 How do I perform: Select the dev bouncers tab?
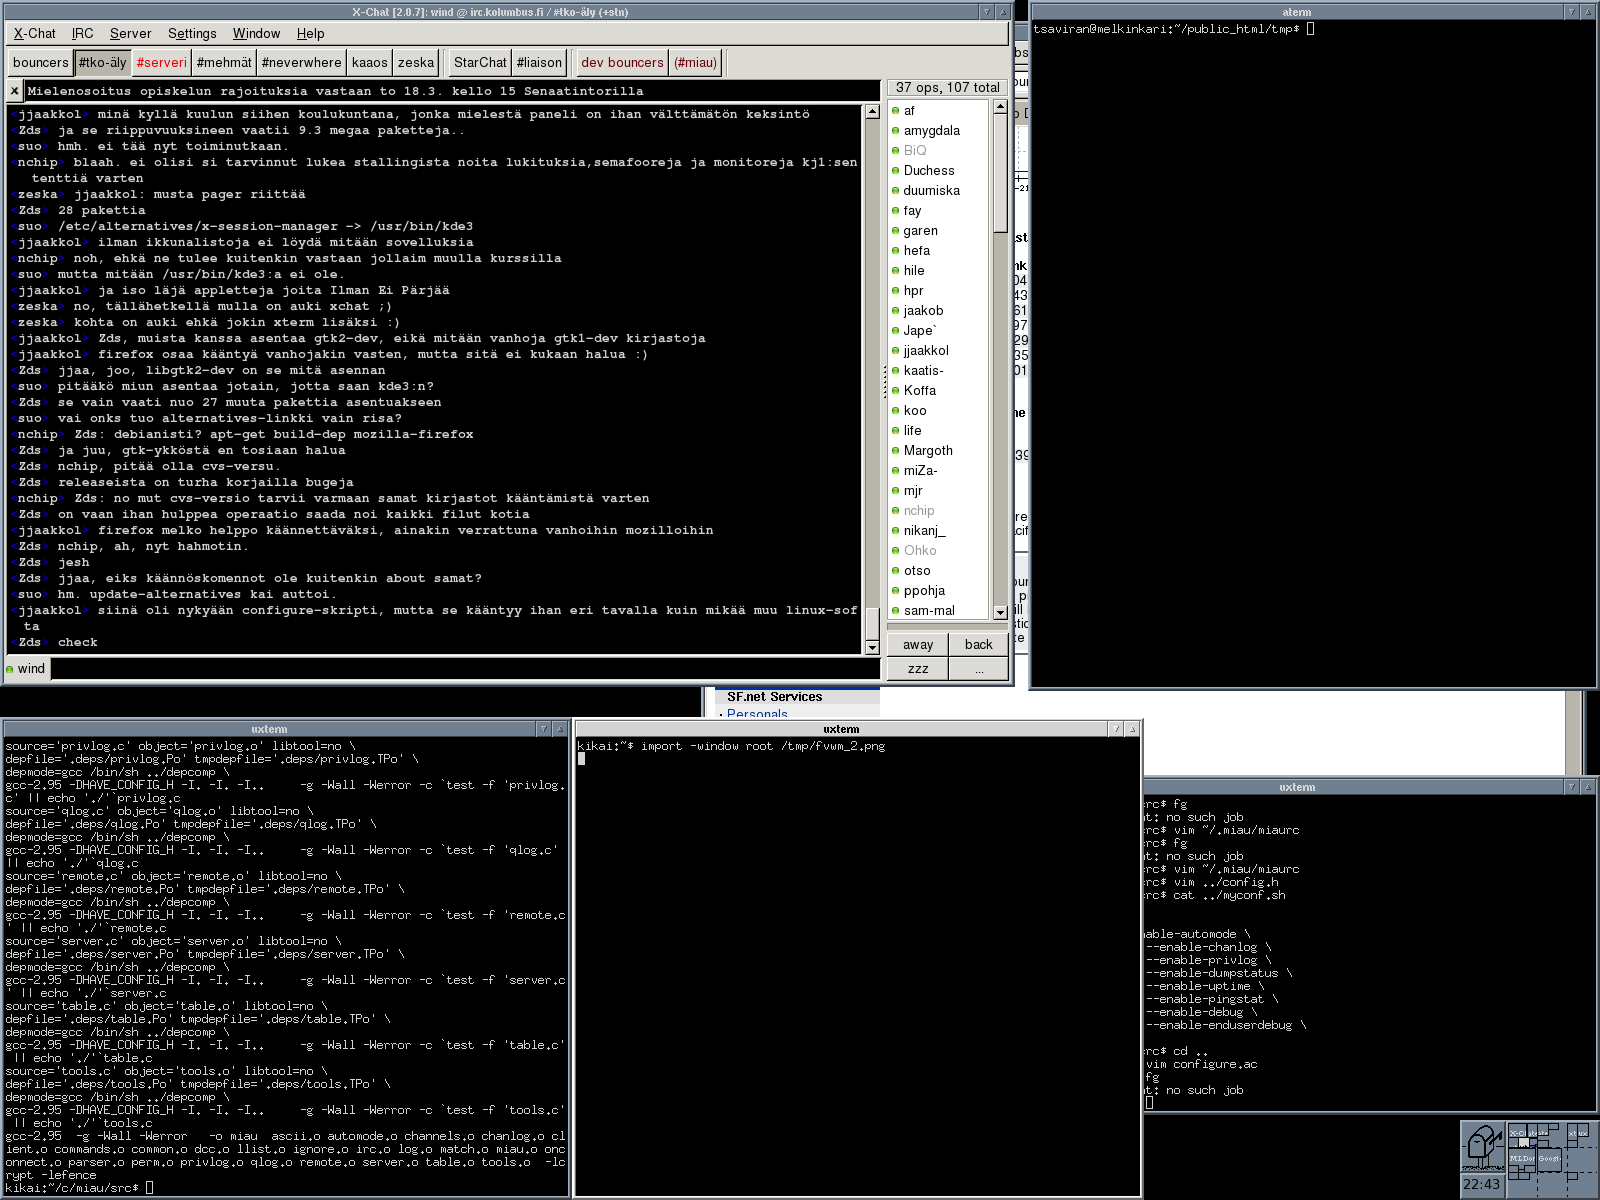pos(622,62)
